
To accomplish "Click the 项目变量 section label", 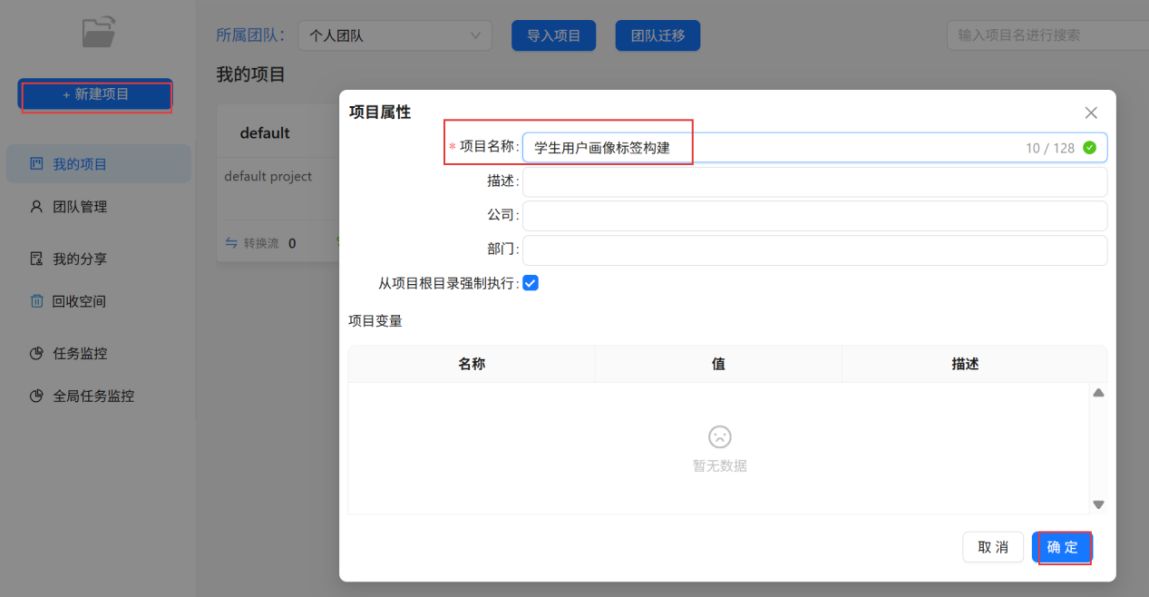I will click(x=375, y=321).
